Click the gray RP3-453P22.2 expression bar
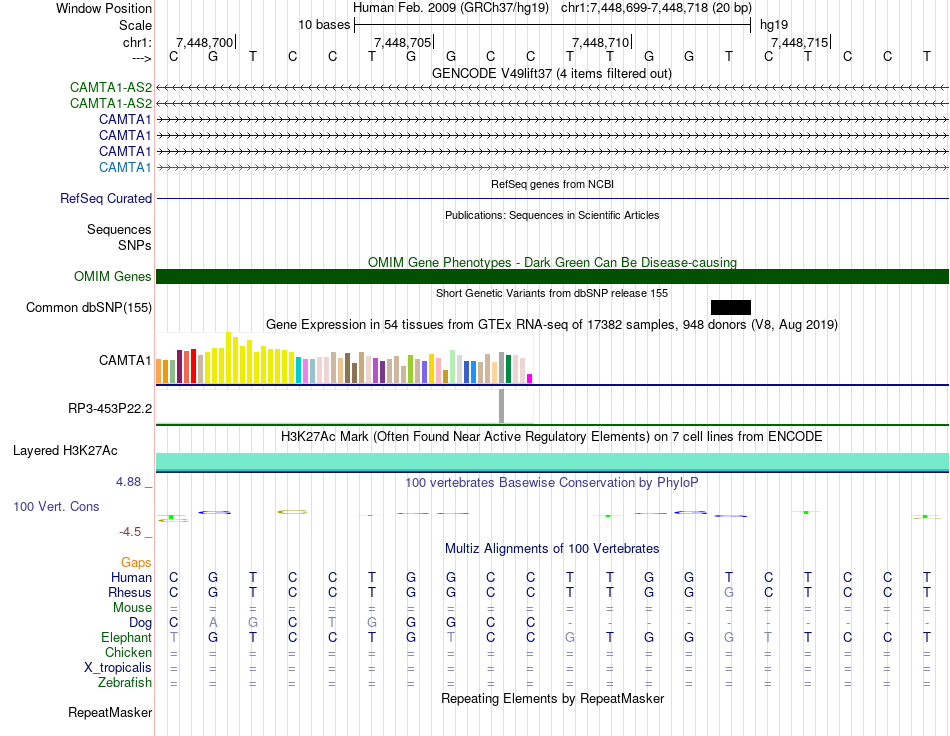This screenshot has width=950, height=736. click(x=501, y=406)
